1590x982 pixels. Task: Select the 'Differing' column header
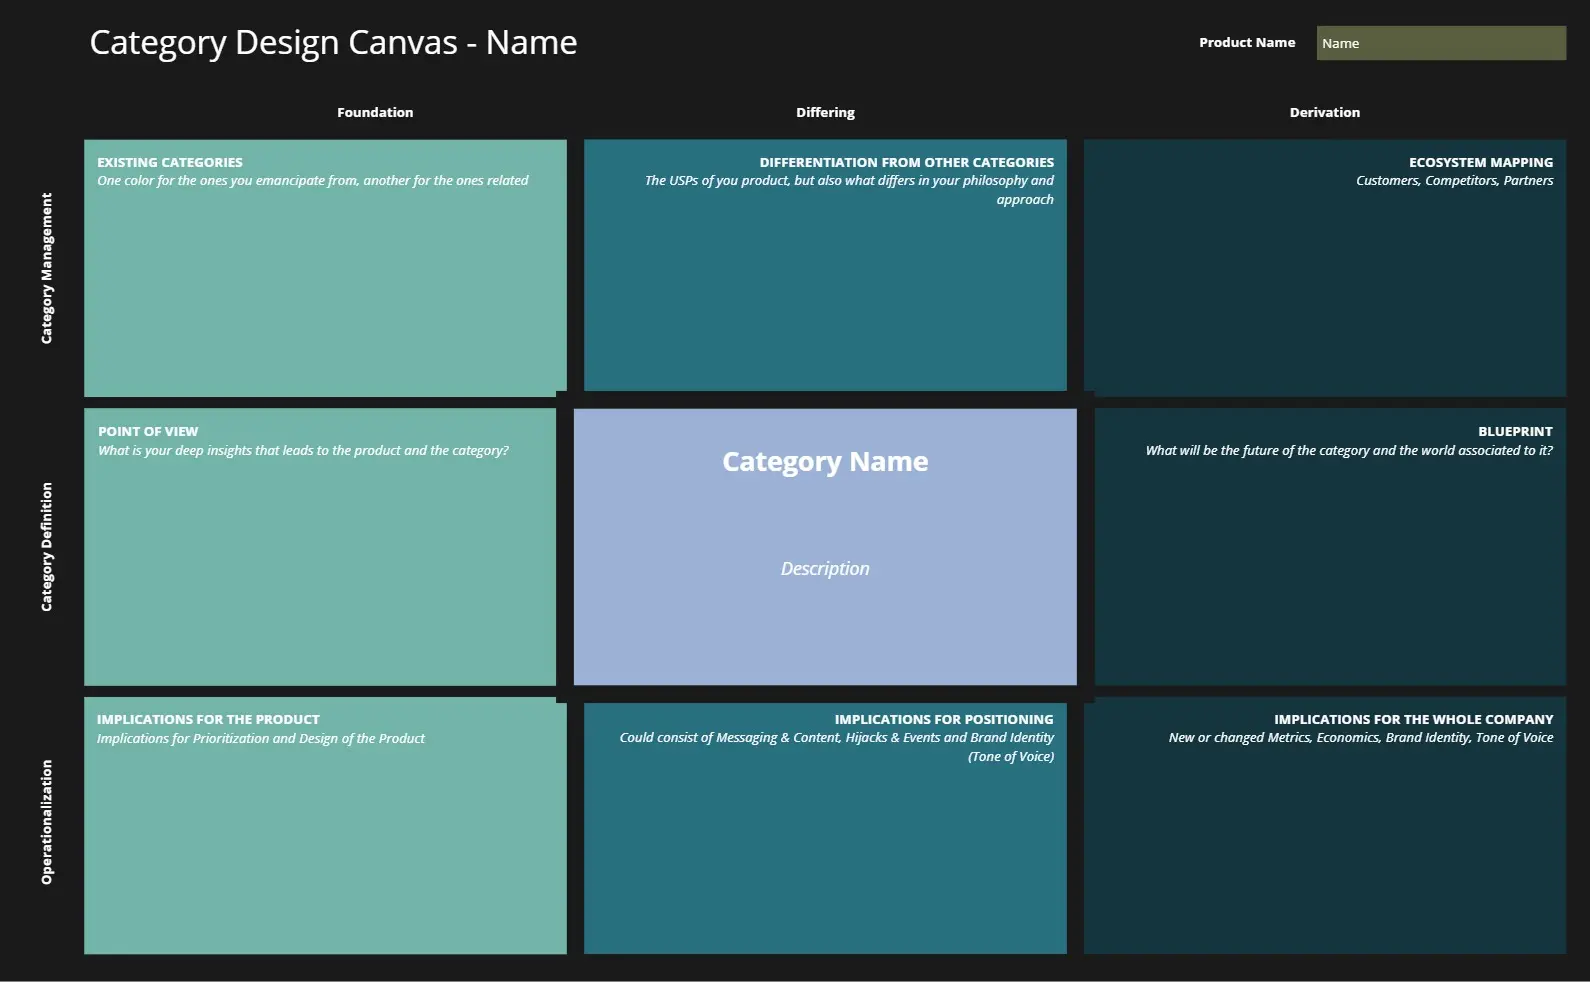(x=825, y=113)
